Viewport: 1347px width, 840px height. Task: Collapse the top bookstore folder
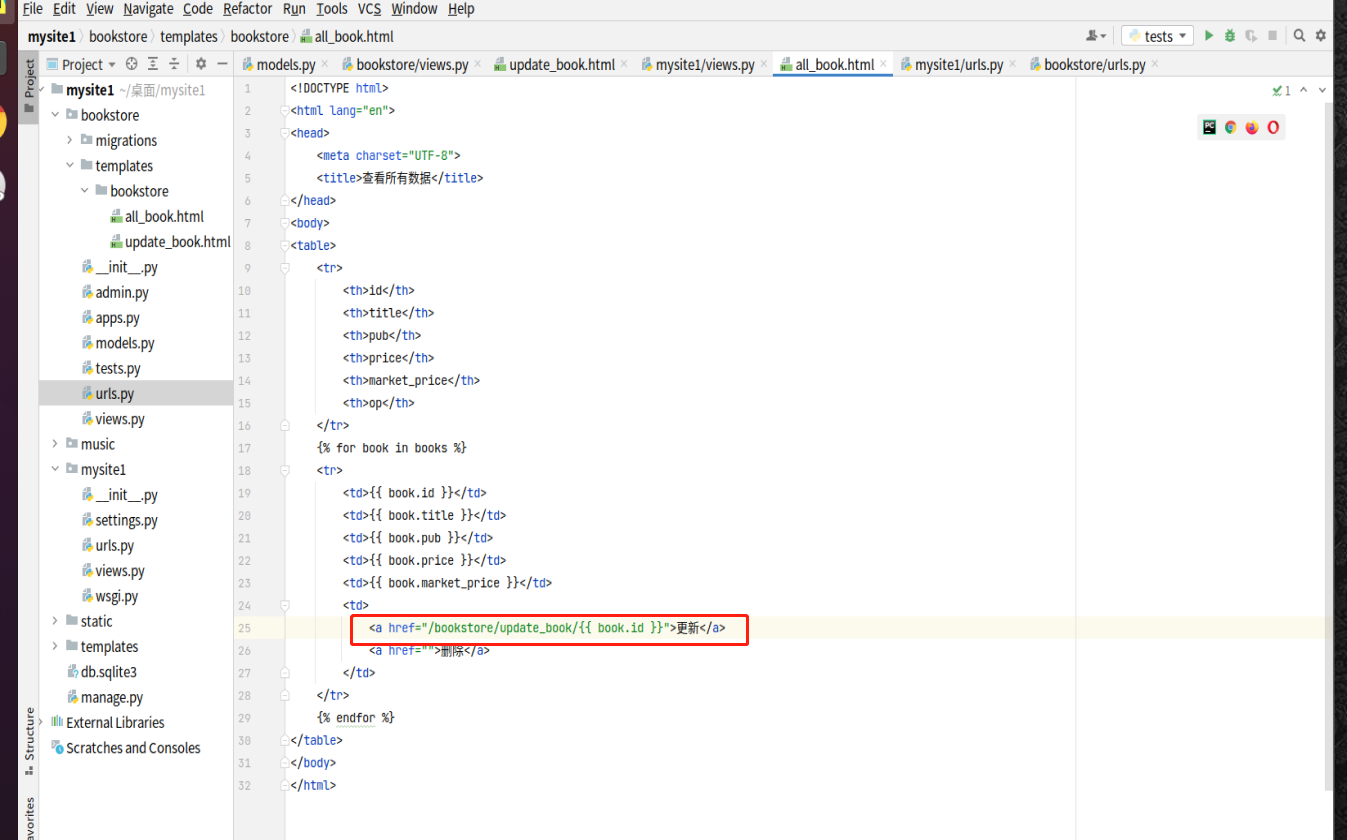(56, 115)
